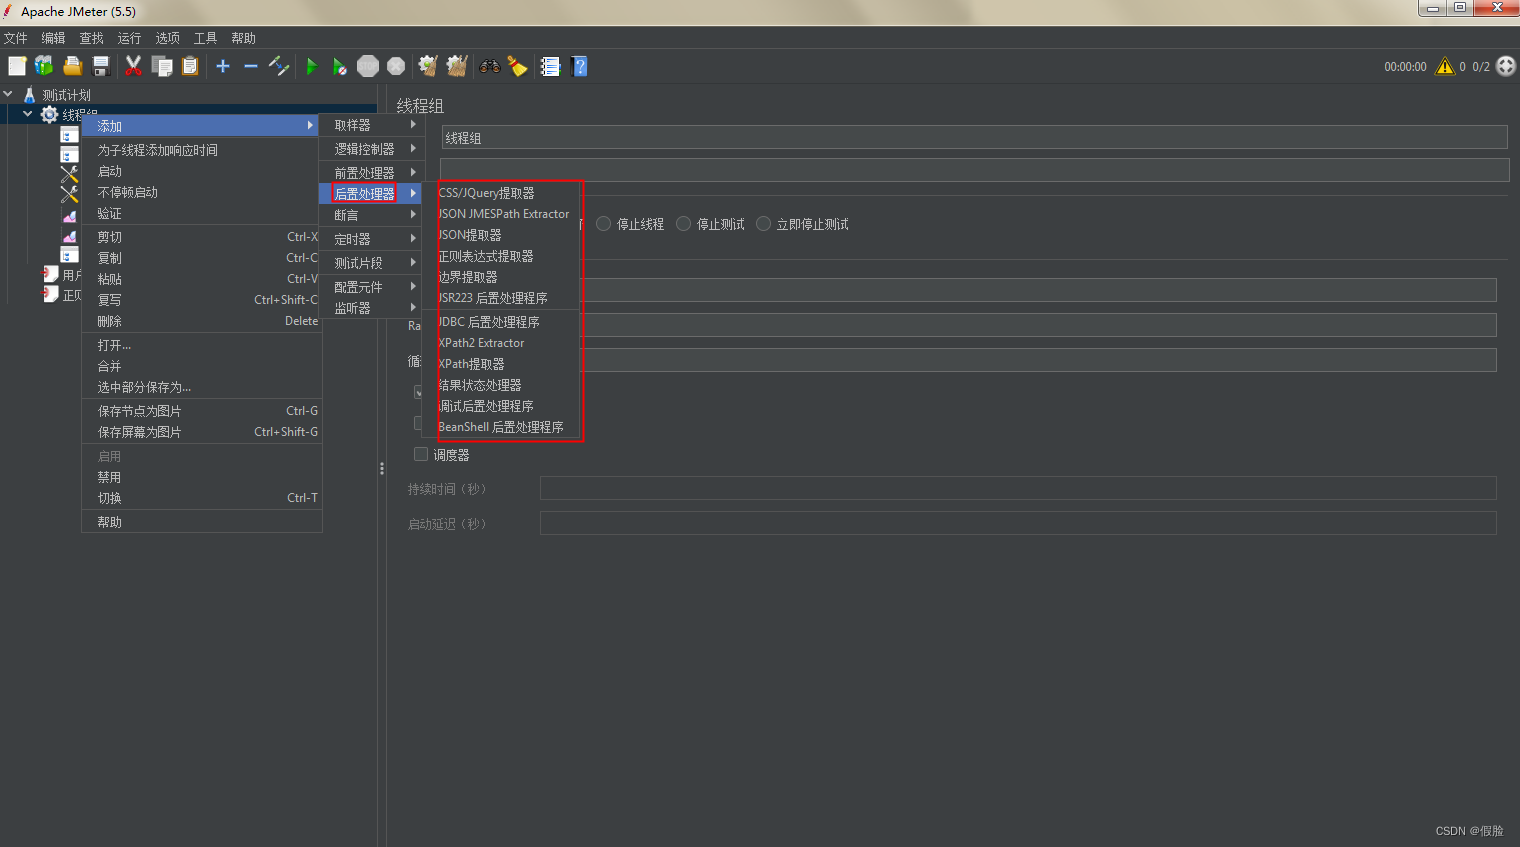This screenshot has width=1520, height=847.
Task: Expand the 定时器 submenu
Action: pos(372,239)
